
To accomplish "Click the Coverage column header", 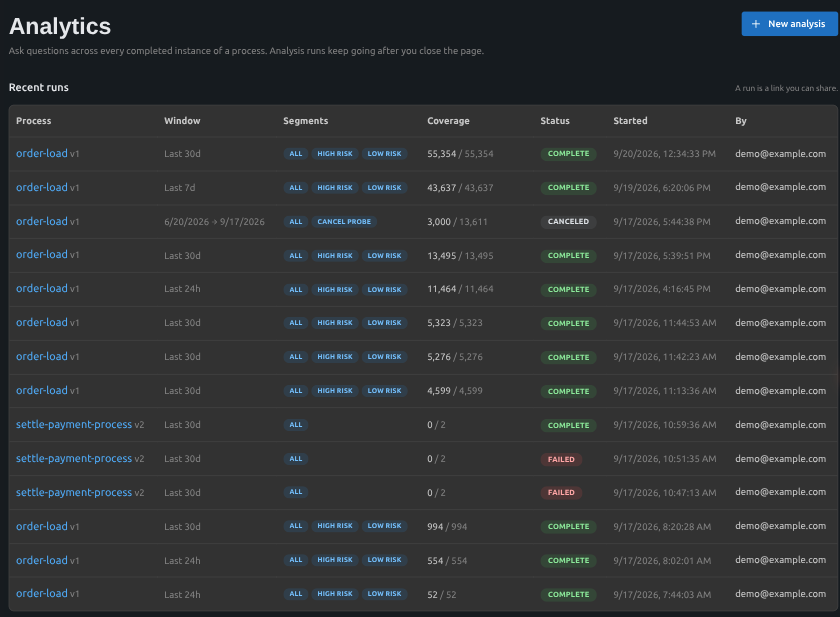I will click(x=448, y=121).
